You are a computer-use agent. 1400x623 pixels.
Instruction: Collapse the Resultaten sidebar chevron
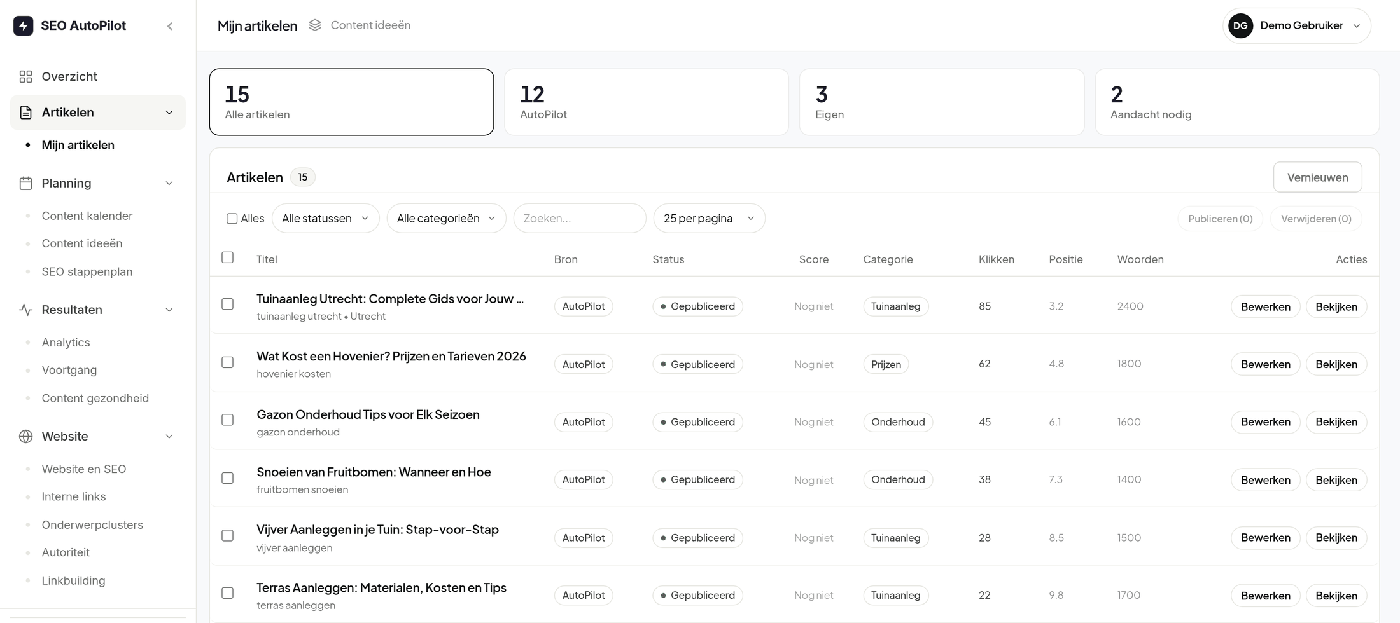pos(169,310)
